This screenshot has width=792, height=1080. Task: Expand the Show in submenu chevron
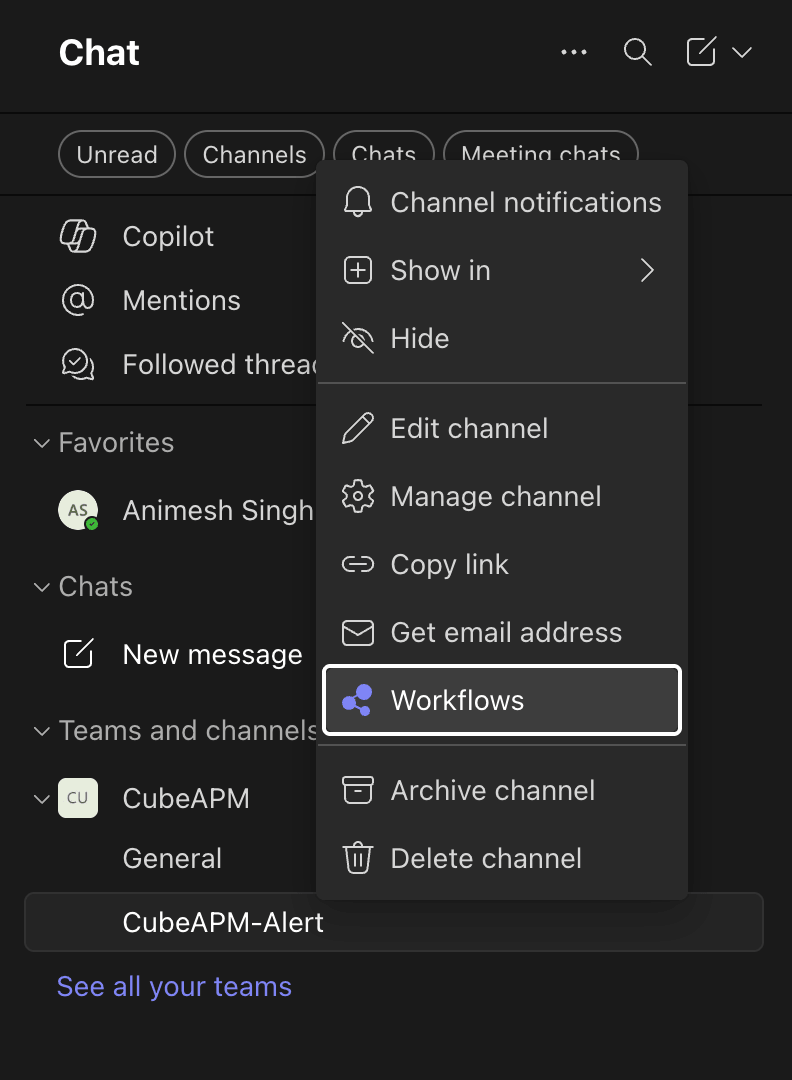(647, 270)
